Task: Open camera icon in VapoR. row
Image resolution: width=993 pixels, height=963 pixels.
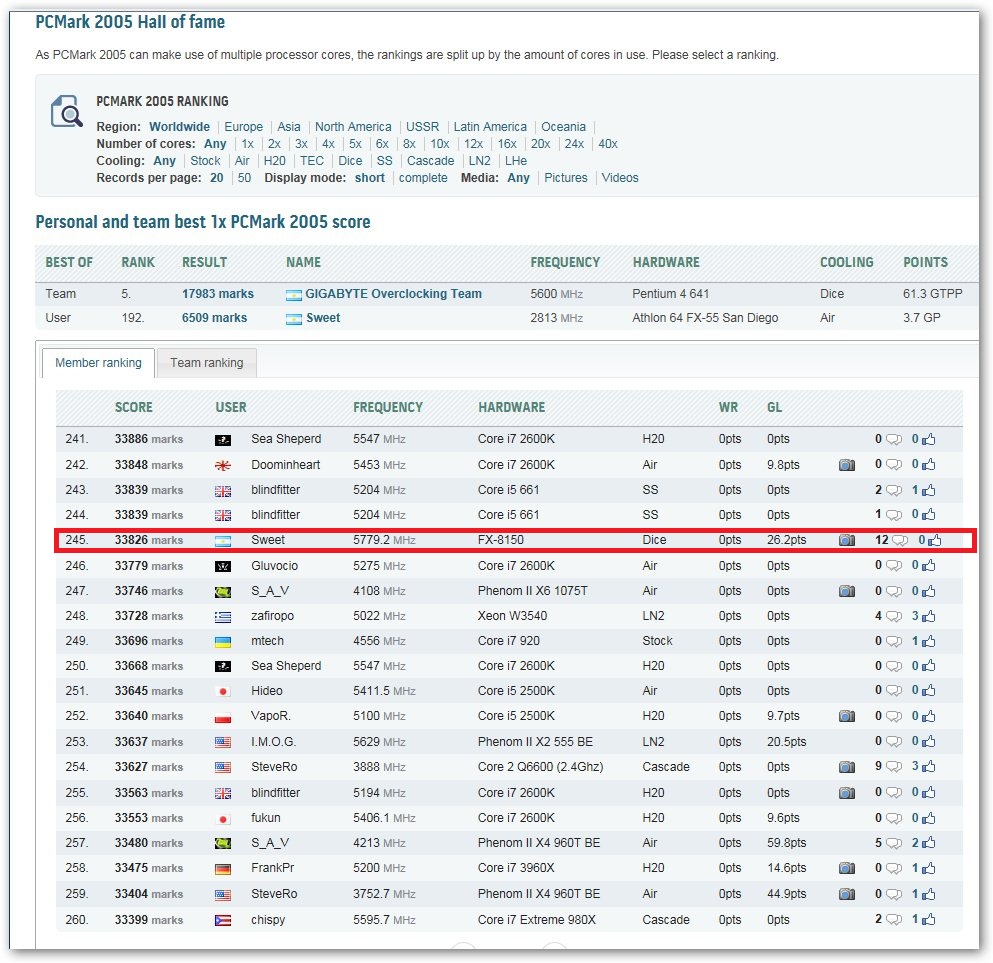Action: pos(847,716)
